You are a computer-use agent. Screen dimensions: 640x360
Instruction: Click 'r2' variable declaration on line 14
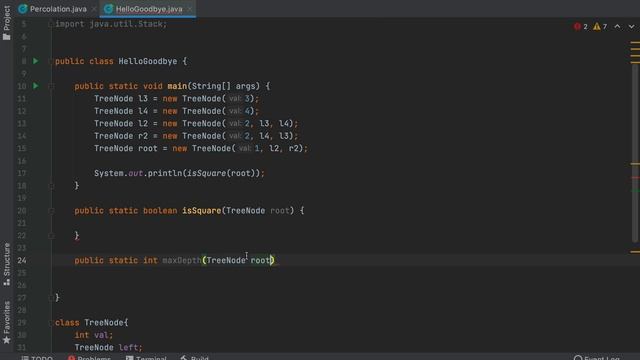[143, 136]
